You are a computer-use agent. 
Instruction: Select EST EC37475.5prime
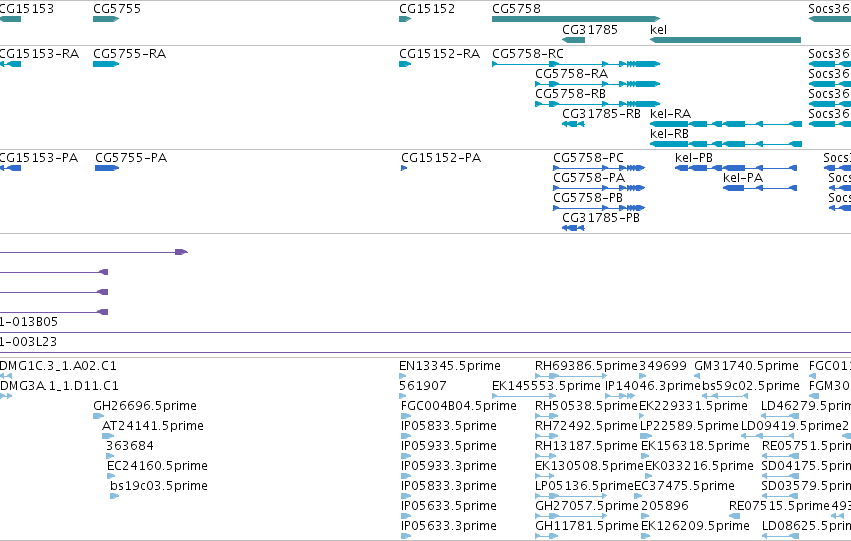(684, 486)
